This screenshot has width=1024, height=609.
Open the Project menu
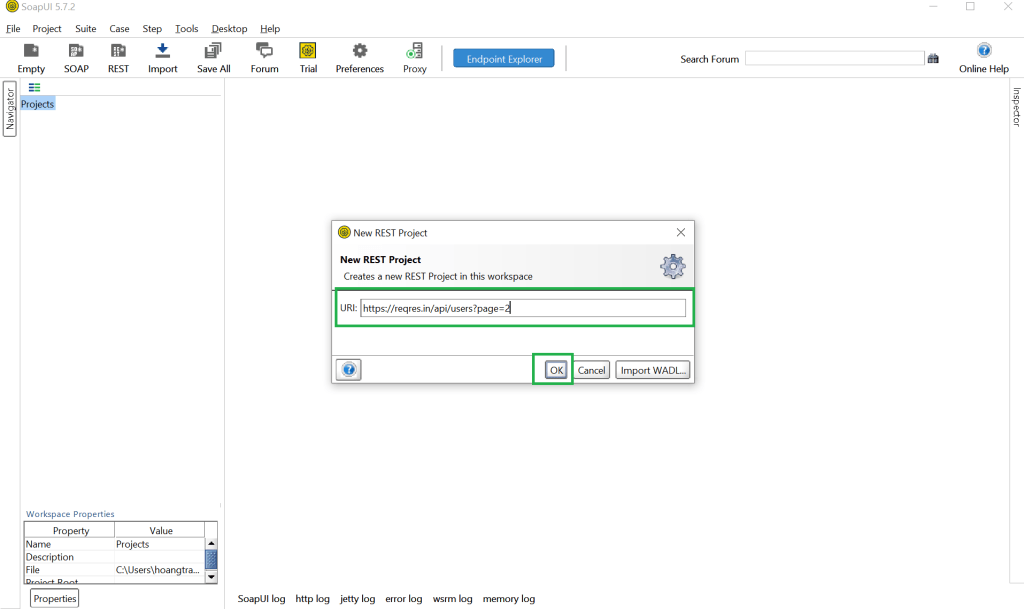pos(46,29)
